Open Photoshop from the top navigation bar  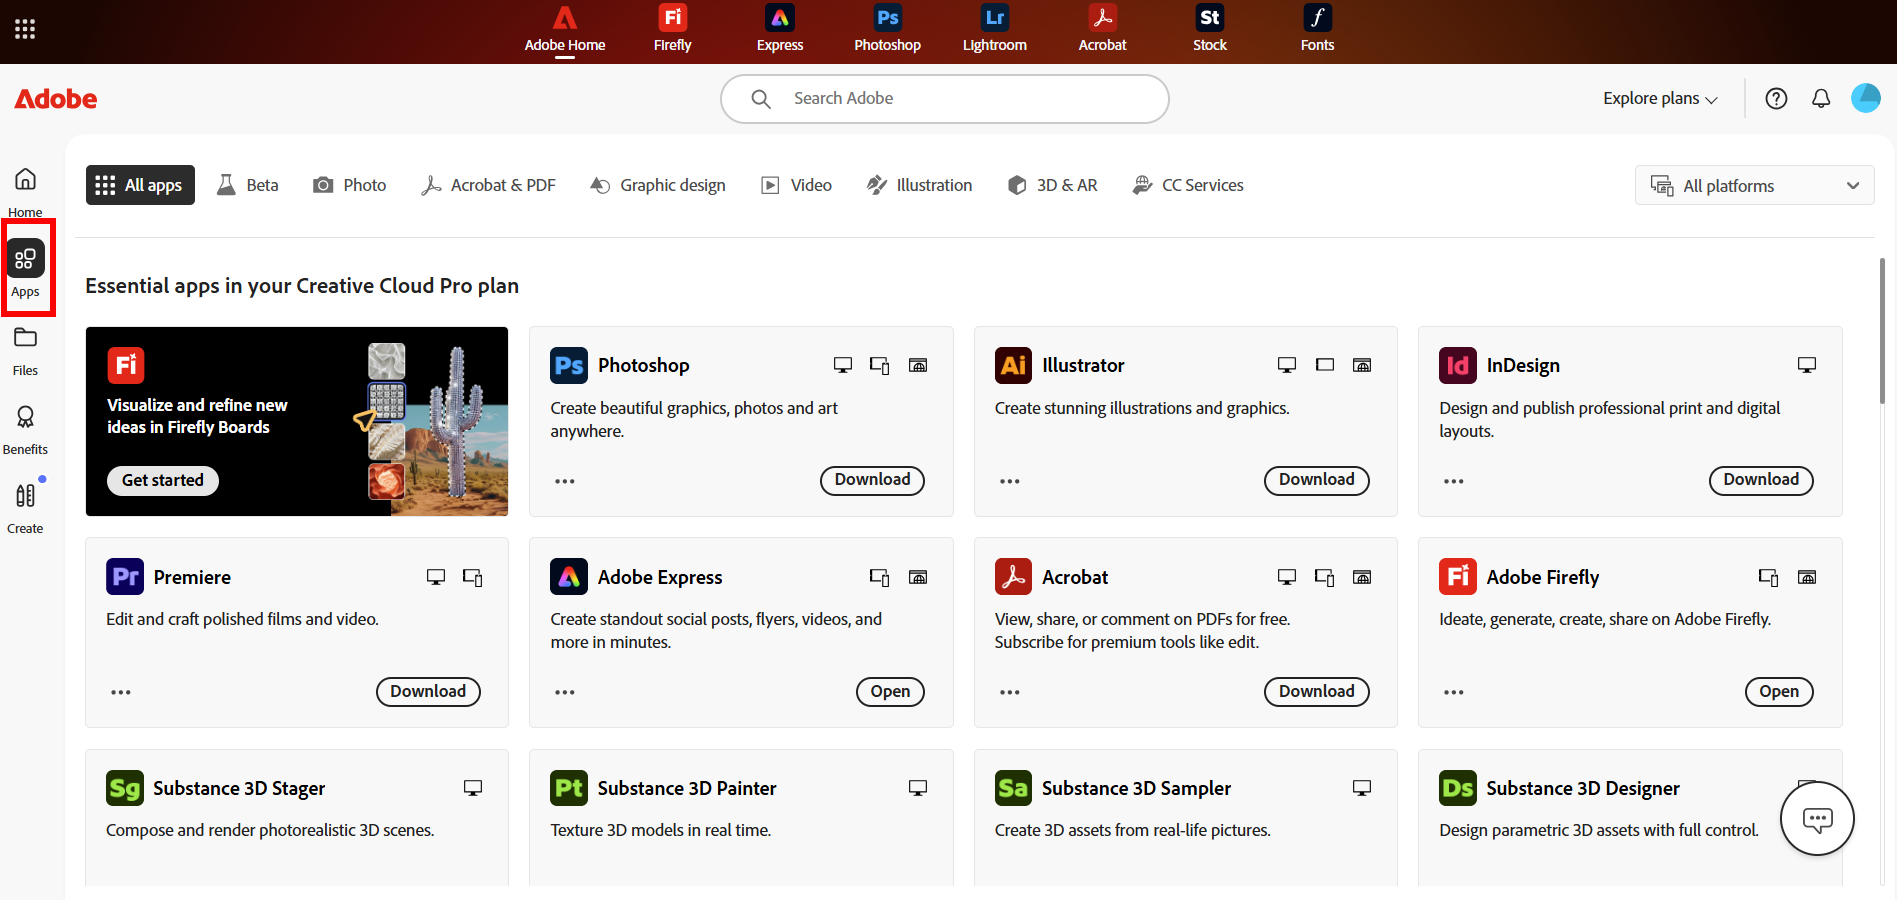pos(886,28)
